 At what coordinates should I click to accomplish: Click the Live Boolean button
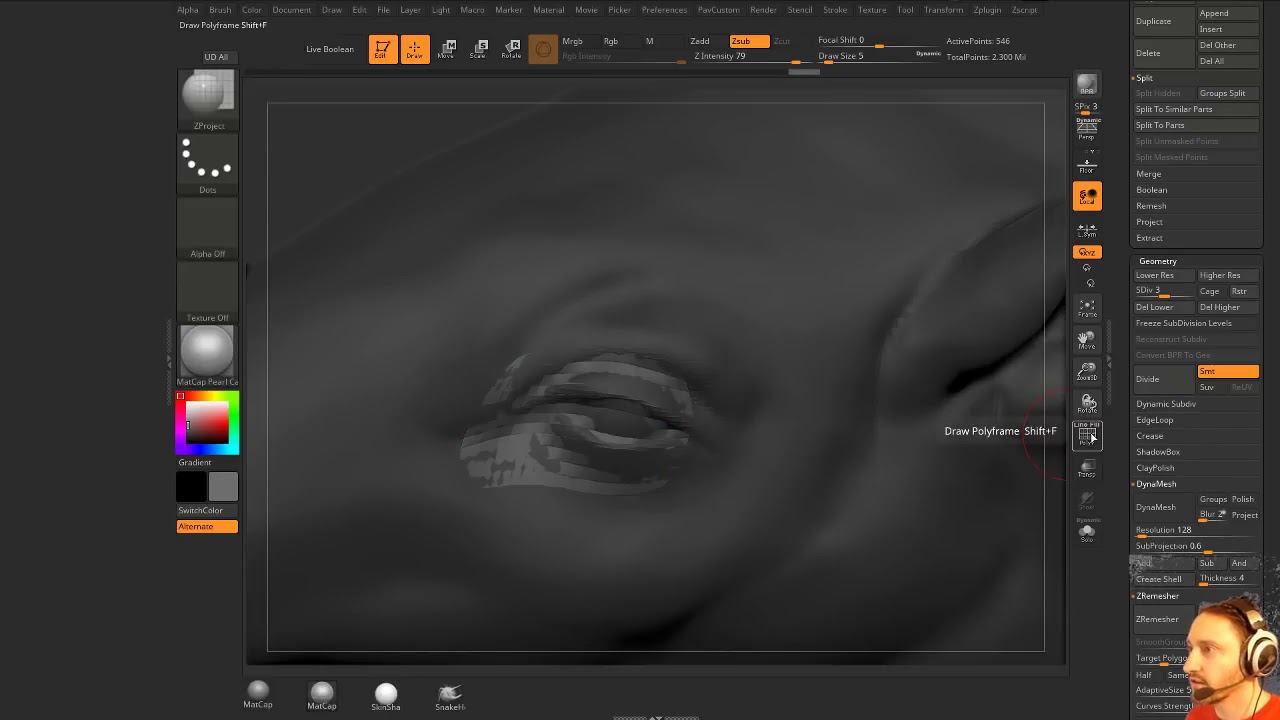pos(330,49)
